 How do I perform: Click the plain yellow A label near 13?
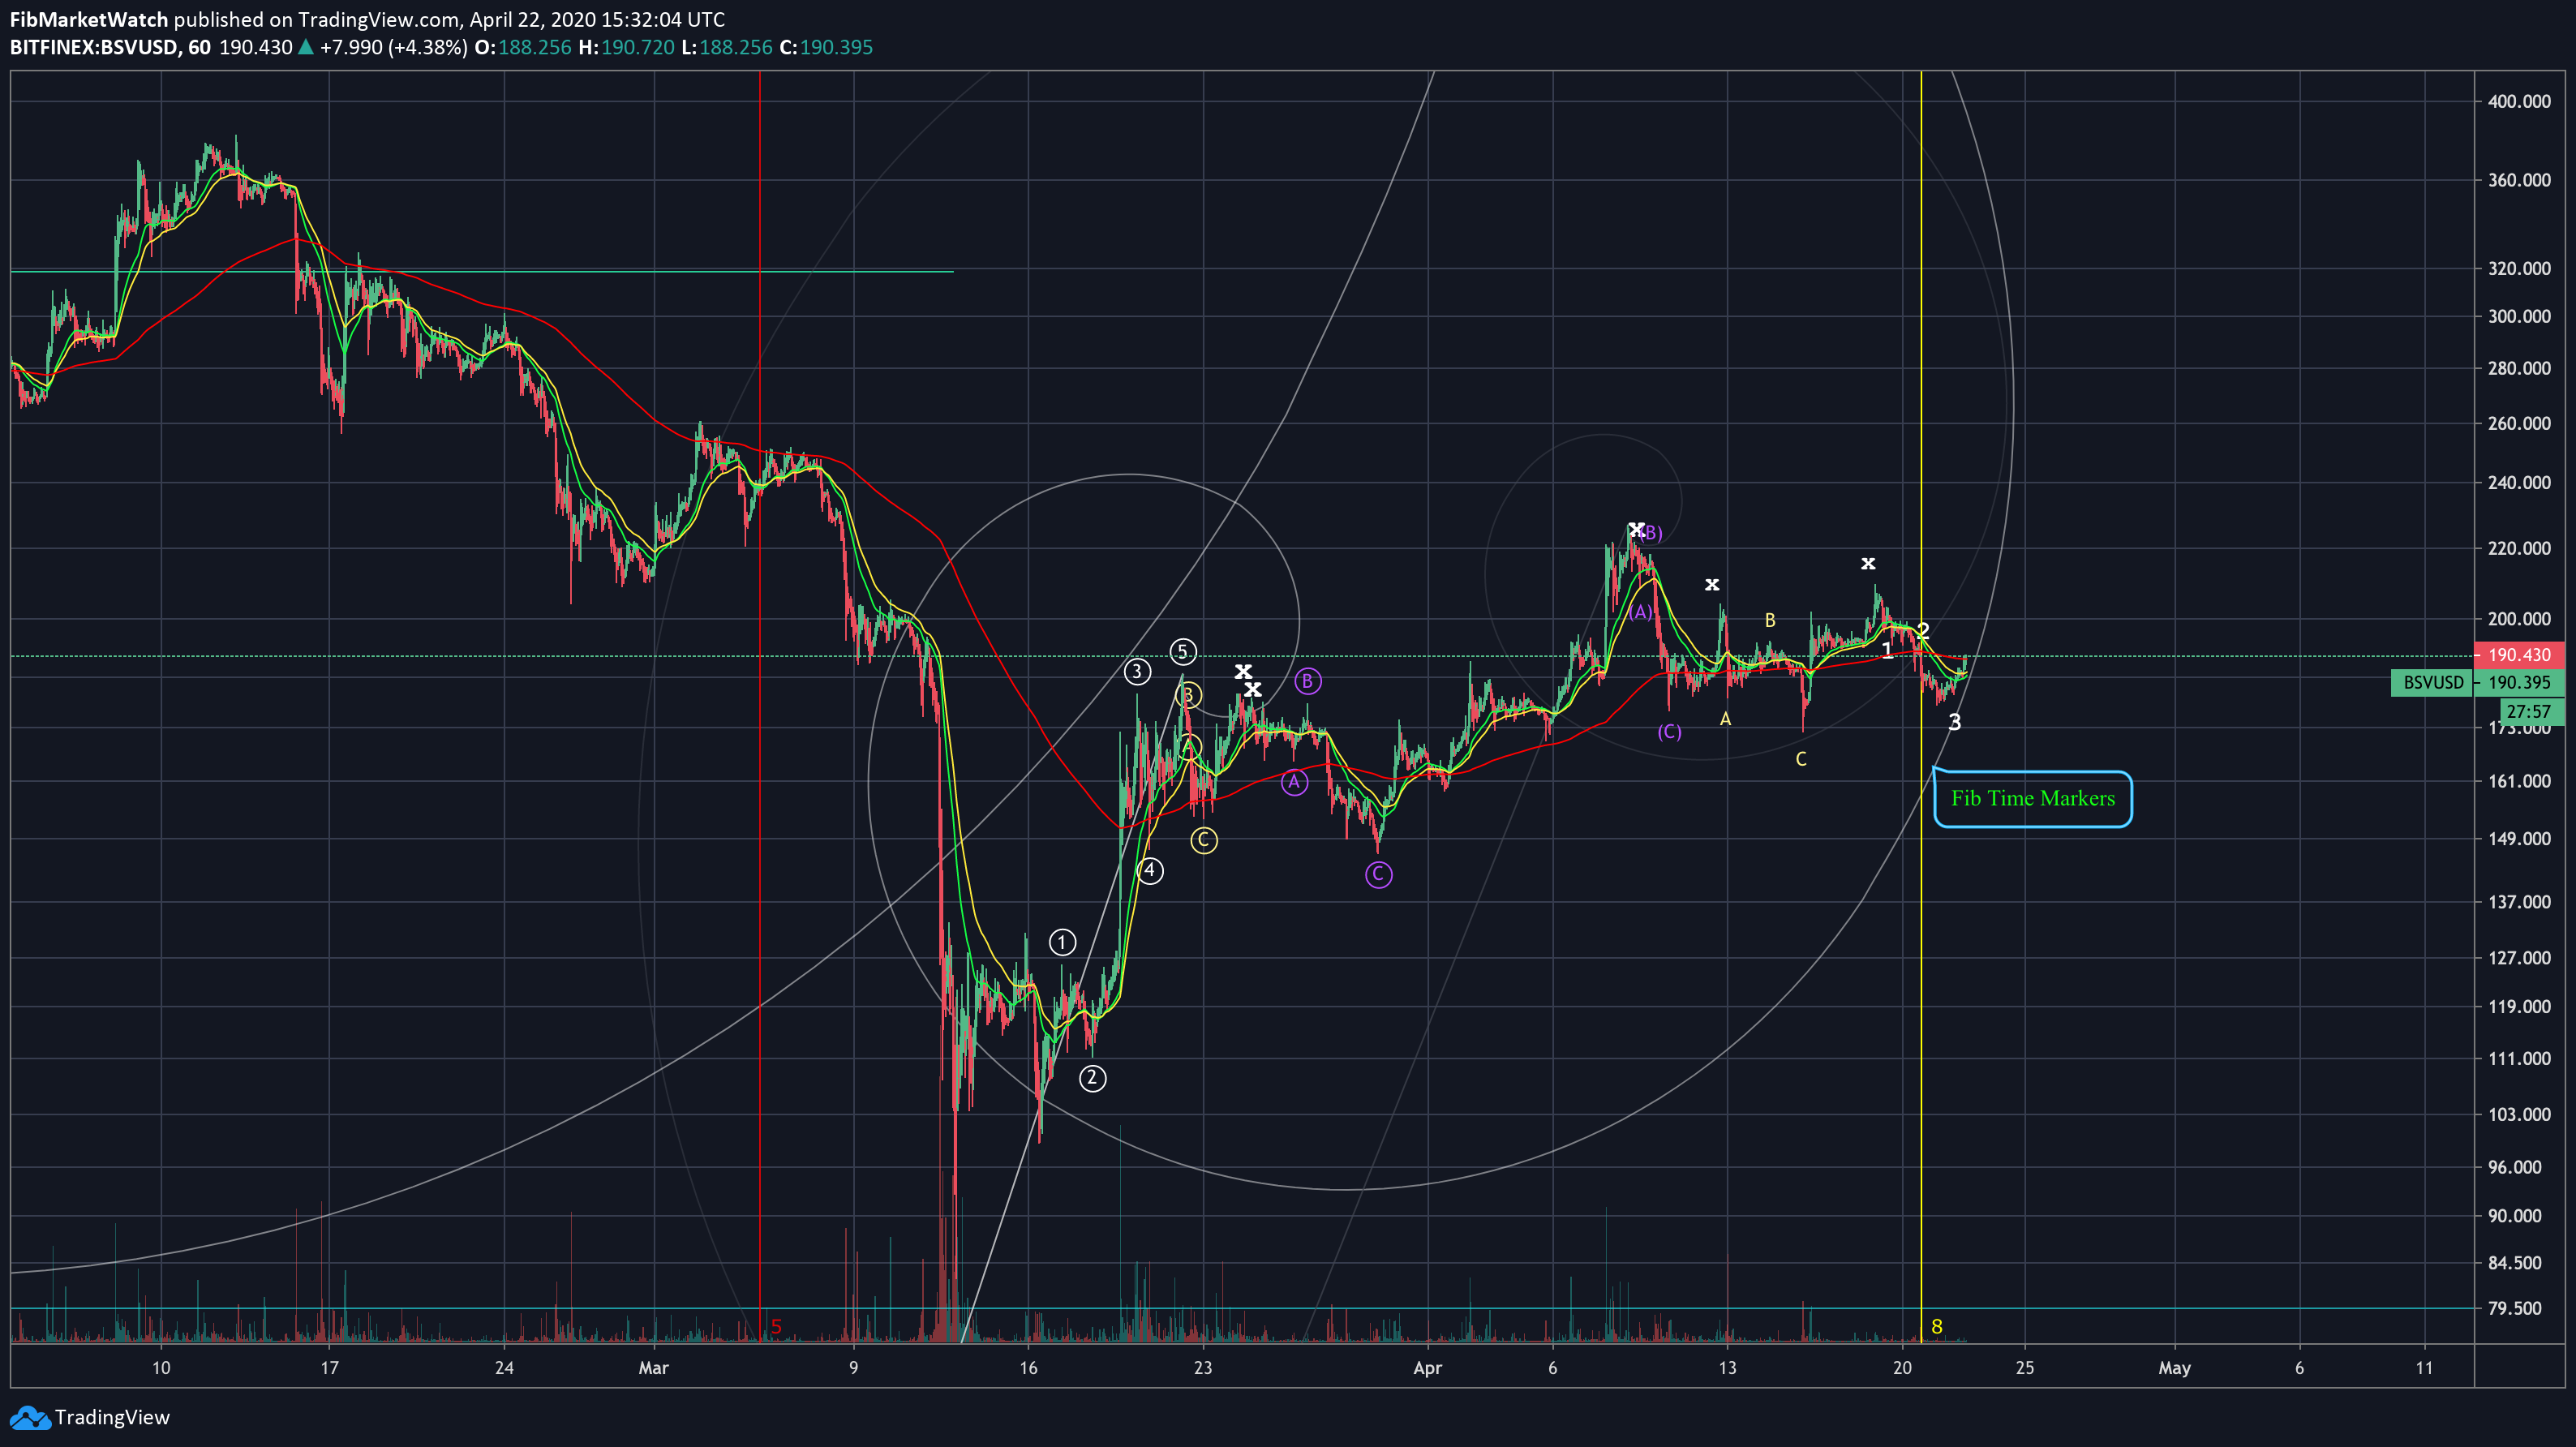(1725, 719)
